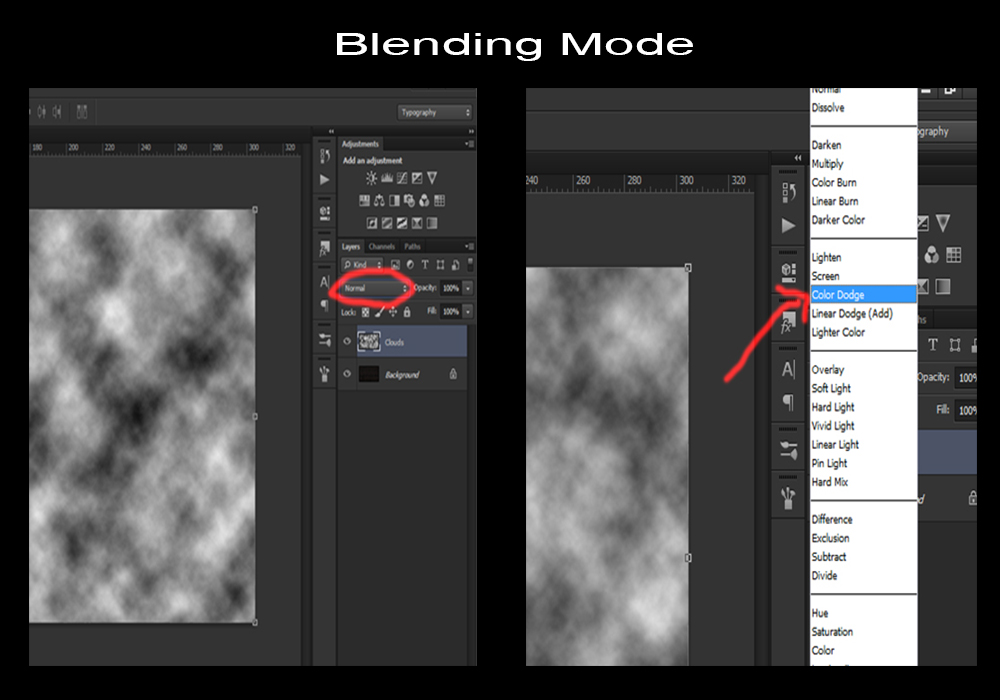Viewport: 1000px width, 700px height.
Task: Add a Black & White adjustment
Action: tap(394, 201)
